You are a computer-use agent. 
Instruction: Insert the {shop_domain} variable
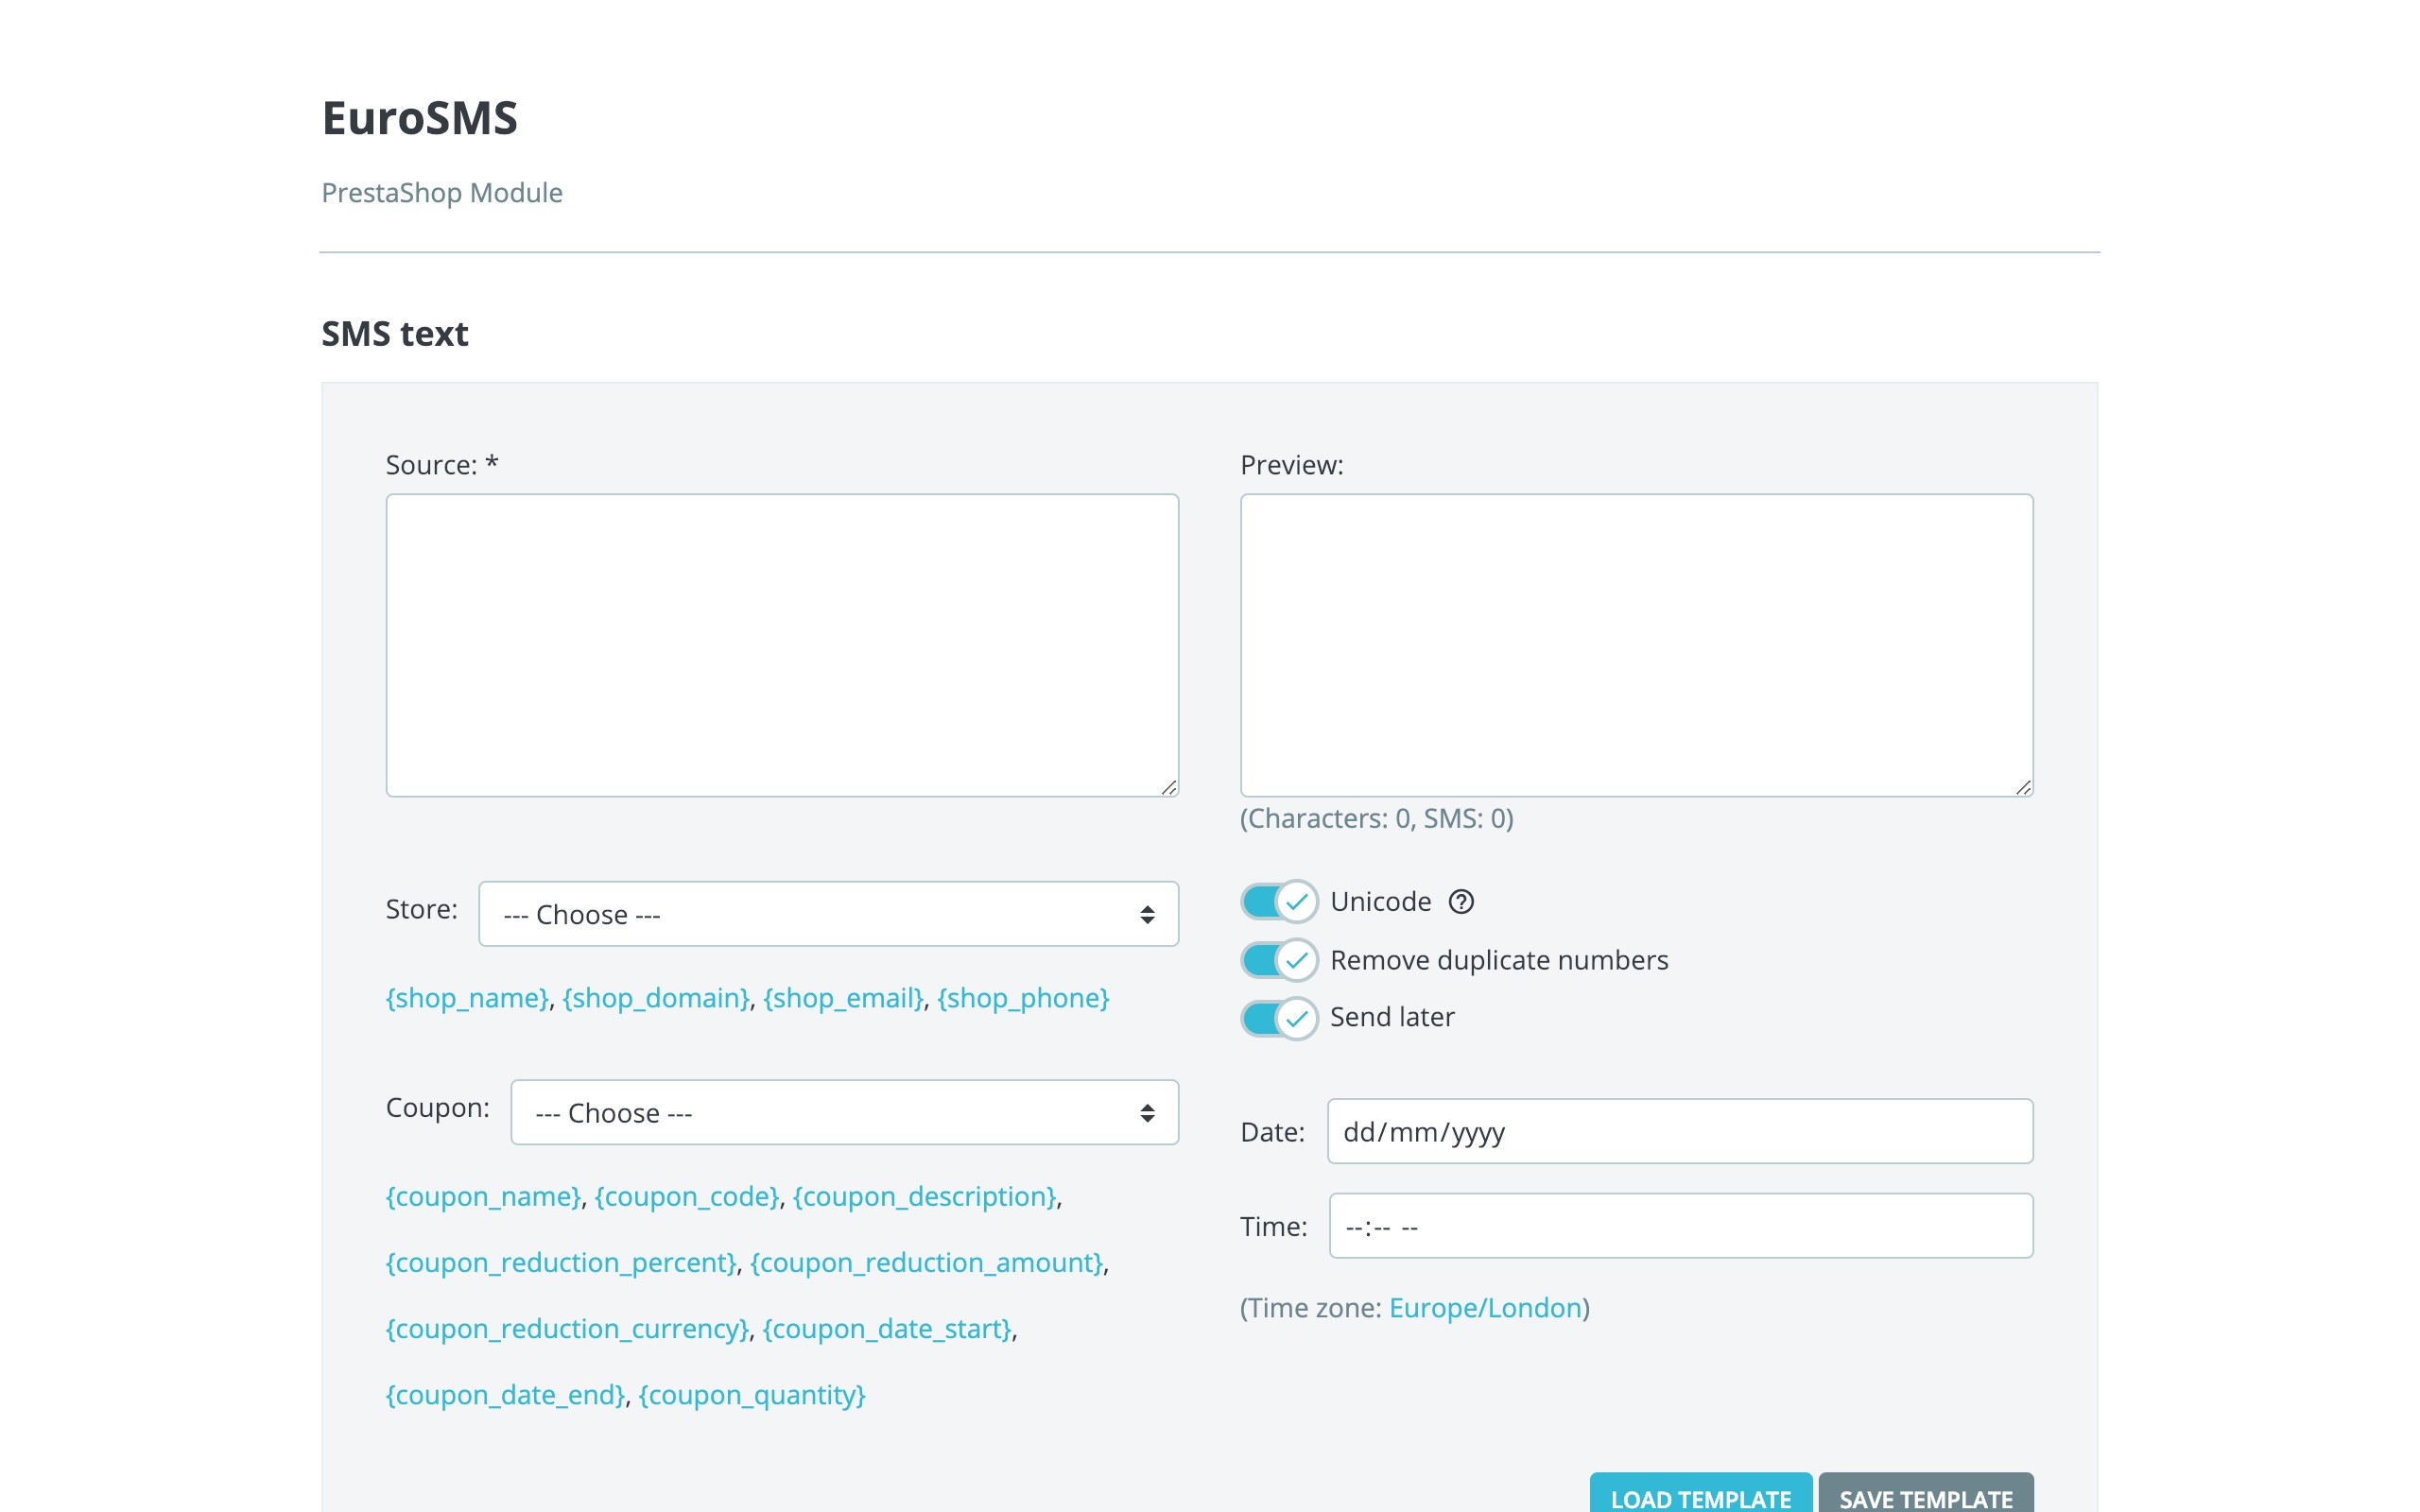pyautogui.click(x=656, y=998)
